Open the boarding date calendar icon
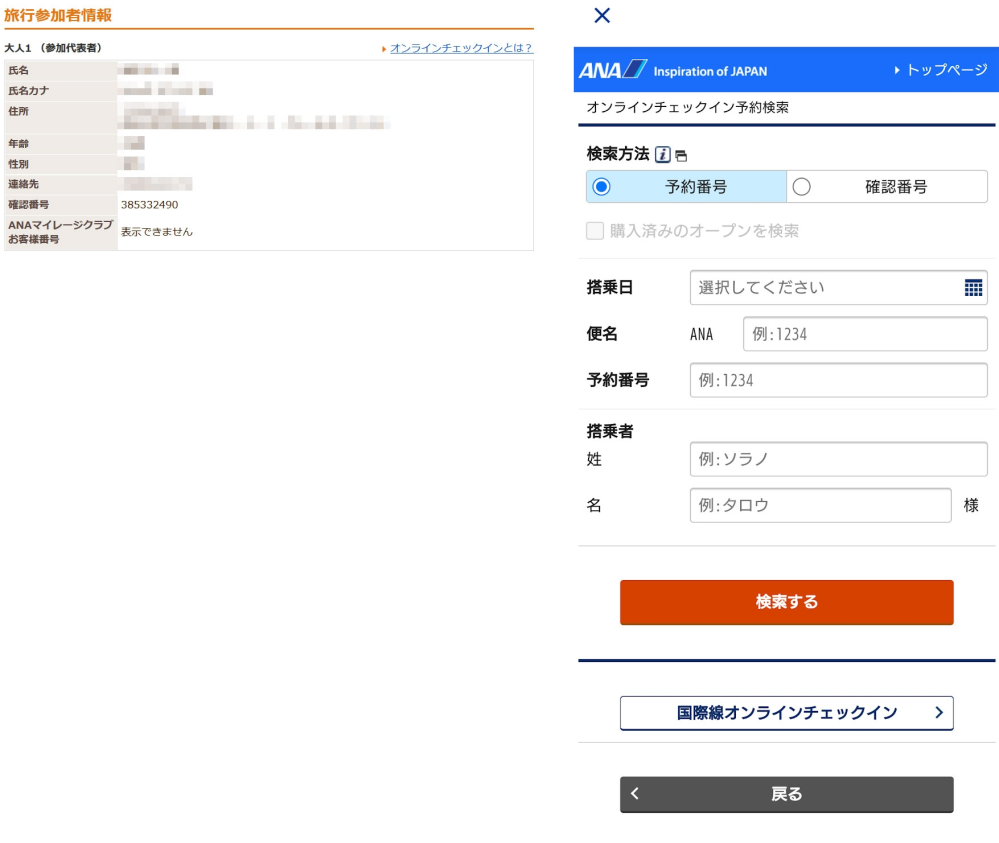999x843 pixels. pyautogui.click(x=973, y=287)
